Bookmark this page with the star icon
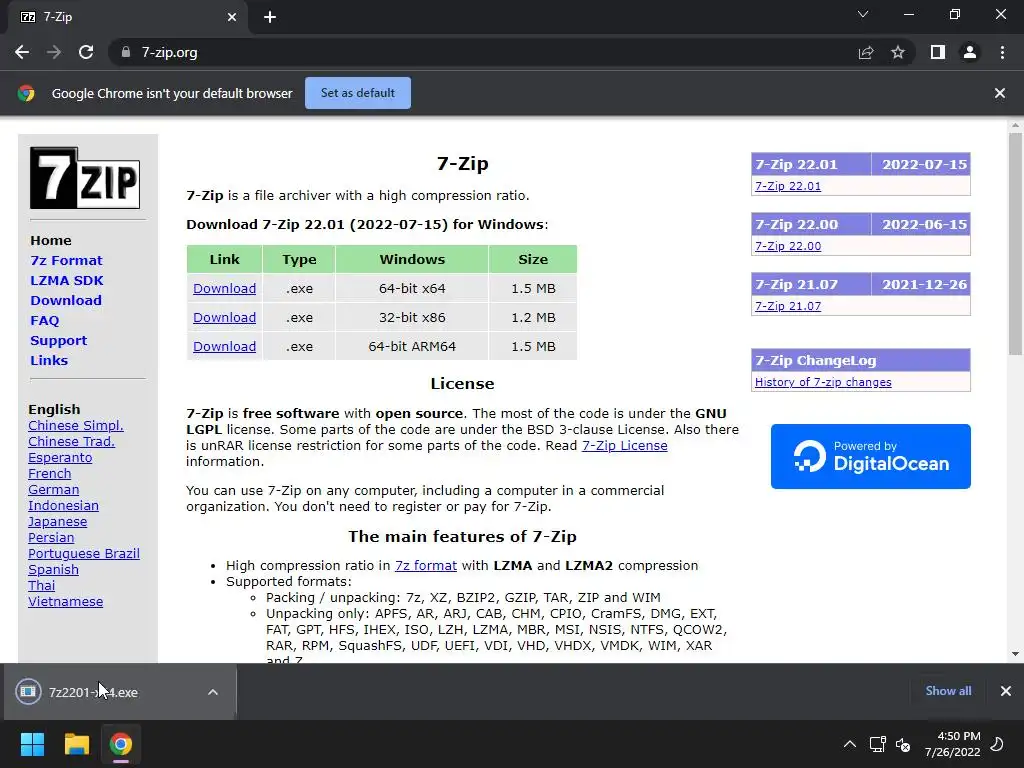This screenshot has height=768, width=1024. 898,52
